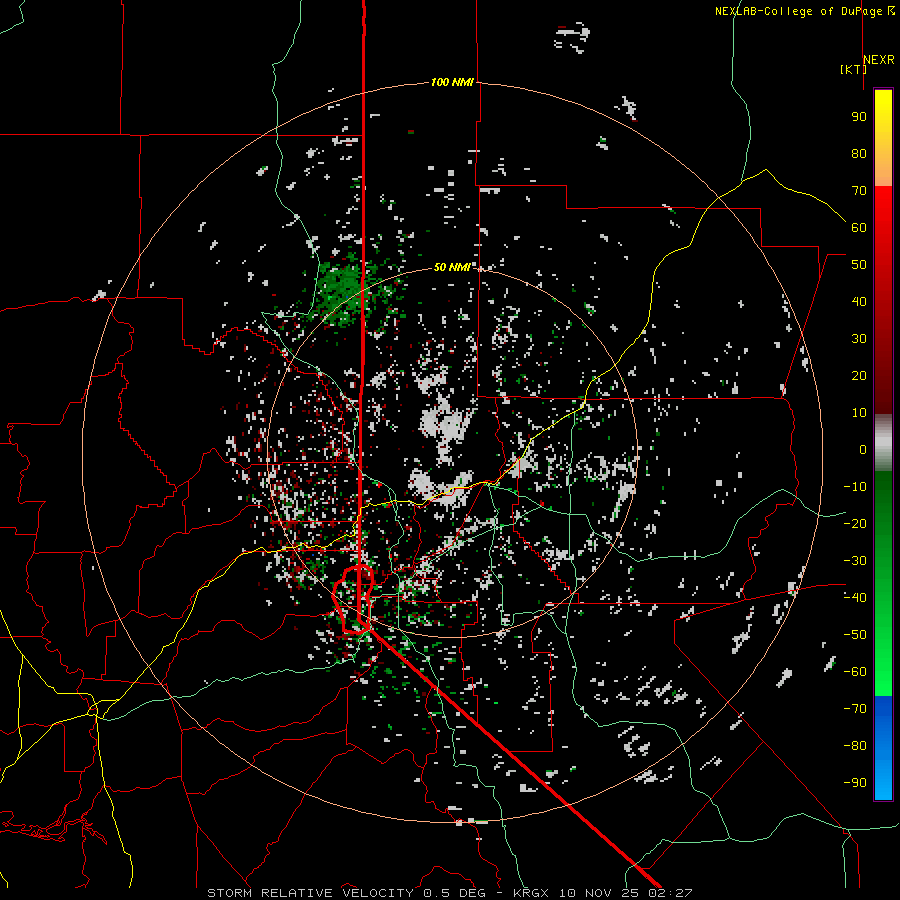Click the STORM RELATIVE VELOCITY product title

click(x=310, y=893)
